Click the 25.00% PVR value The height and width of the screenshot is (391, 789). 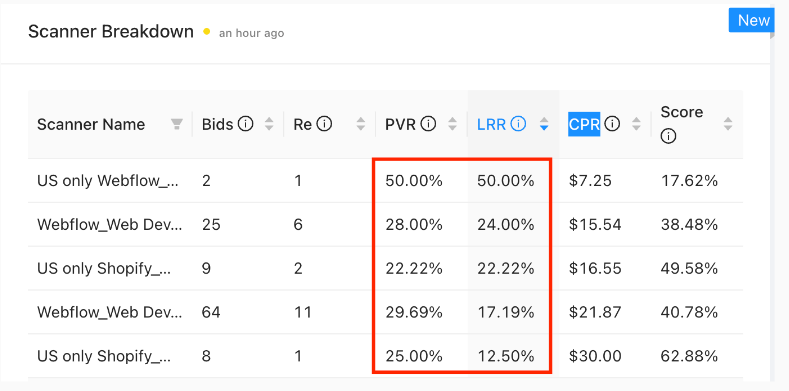[x=414, y=356]
